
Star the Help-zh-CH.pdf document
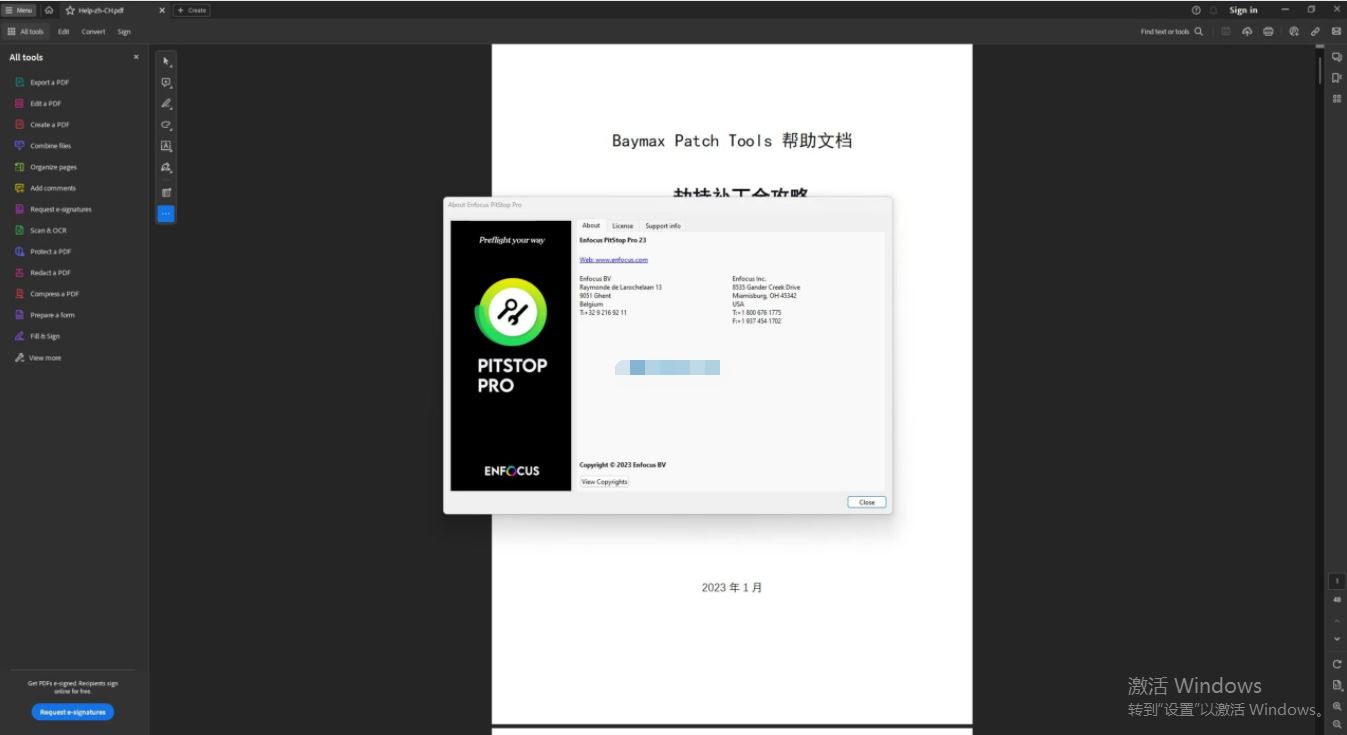tap(70, 10)
